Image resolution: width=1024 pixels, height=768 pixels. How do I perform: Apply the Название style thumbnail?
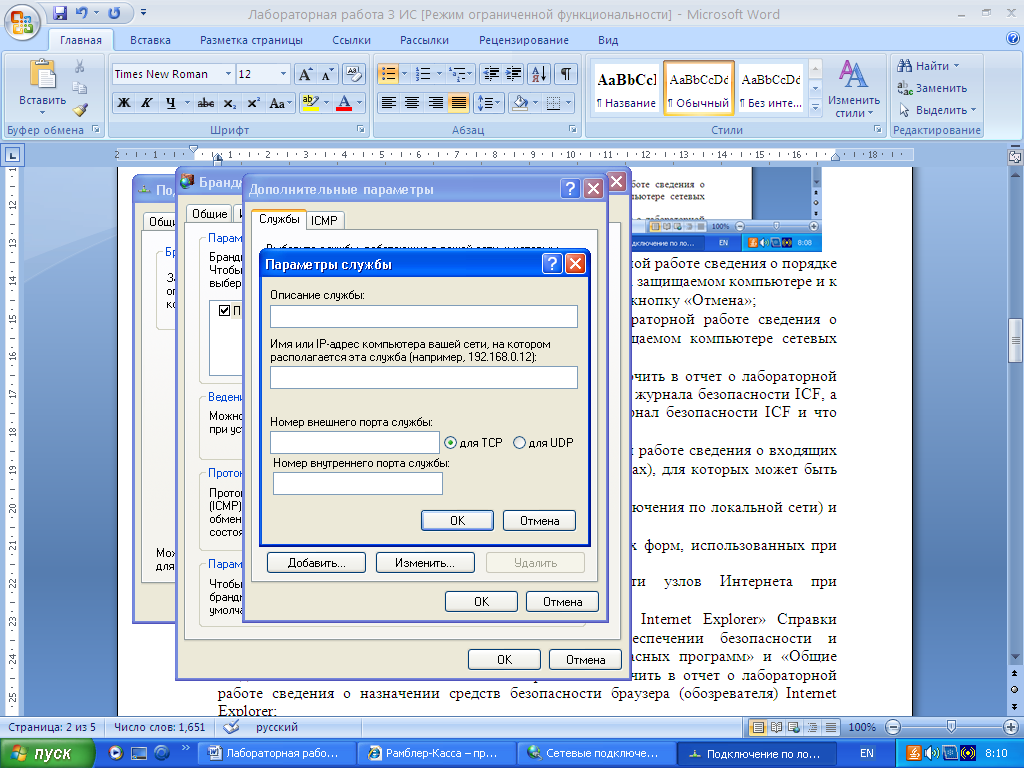[x=626, y=88]
